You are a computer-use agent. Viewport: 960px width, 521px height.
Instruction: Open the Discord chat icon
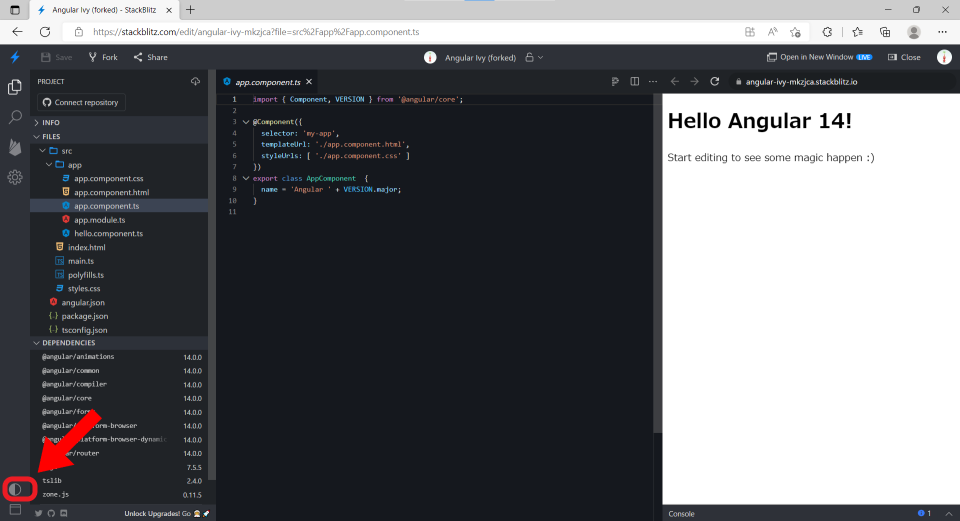pyautogui.click(x=64, y=514)
